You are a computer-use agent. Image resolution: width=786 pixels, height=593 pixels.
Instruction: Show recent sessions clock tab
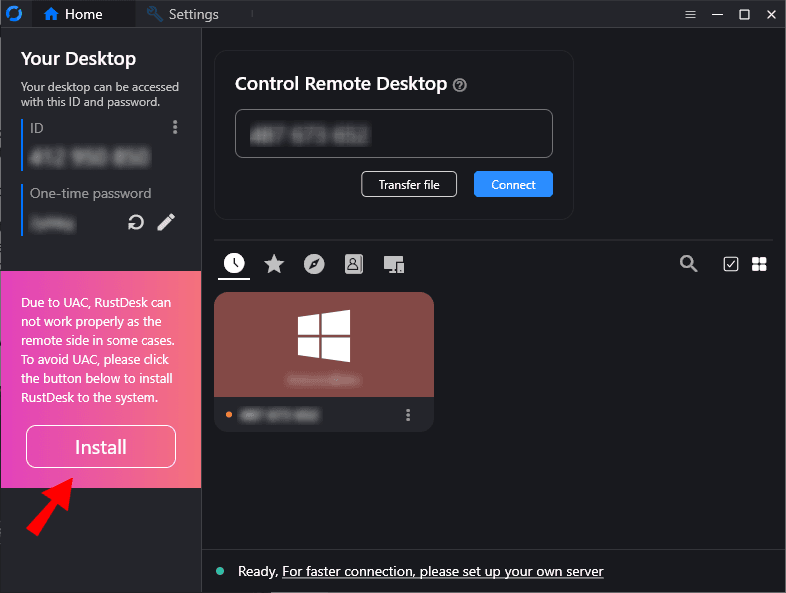(x=234, y=263)
